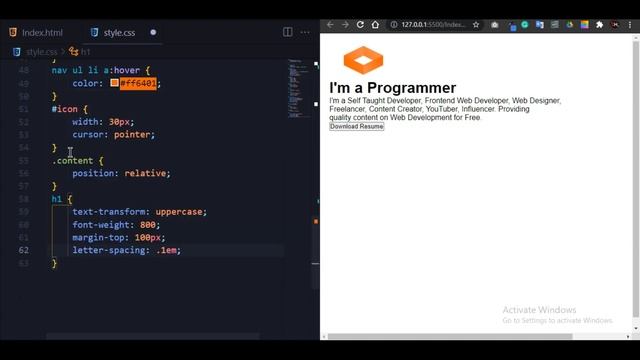The height and width of the screenshot is (360, 640).
Task: Click the browser horizontal scrollbar
Action: pos(450,336)
